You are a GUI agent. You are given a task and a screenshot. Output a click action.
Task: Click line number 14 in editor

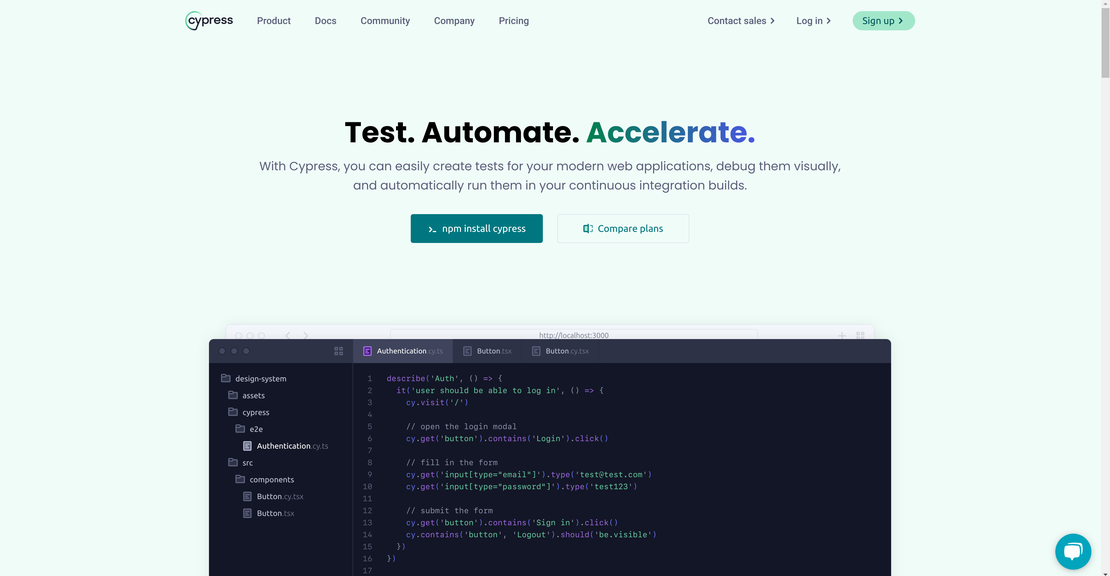coord(367,535)
